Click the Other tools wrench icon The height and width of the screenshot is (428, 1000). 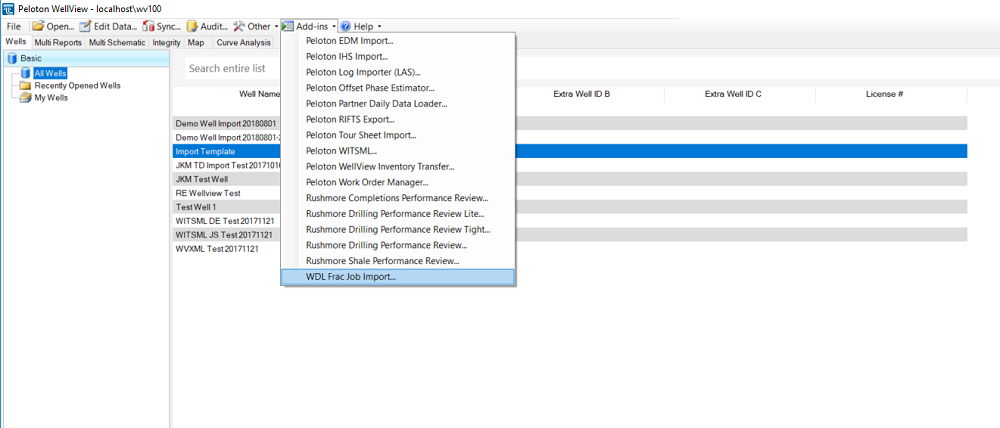[x=239, y=26]
